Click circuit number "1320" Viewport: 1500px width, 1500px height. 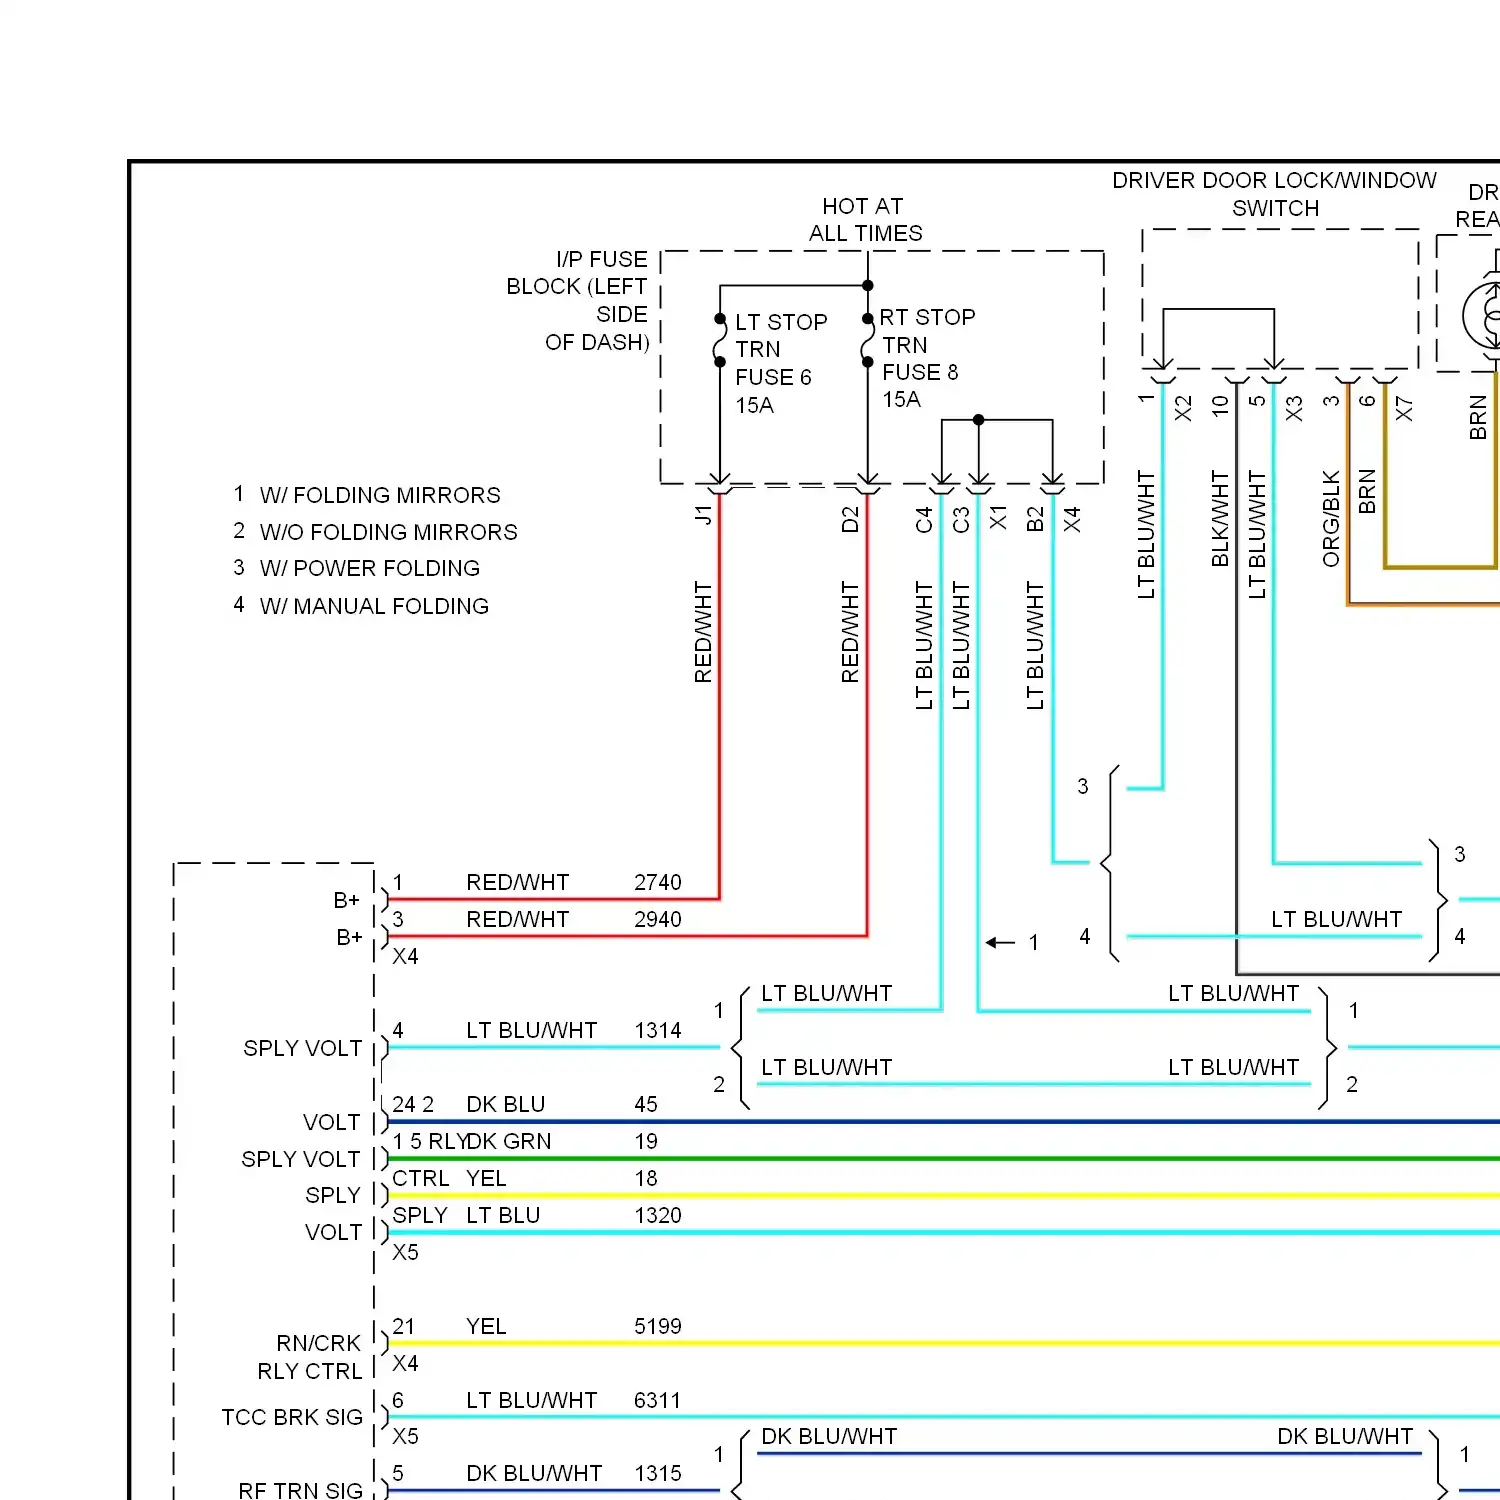[658, 1216]
